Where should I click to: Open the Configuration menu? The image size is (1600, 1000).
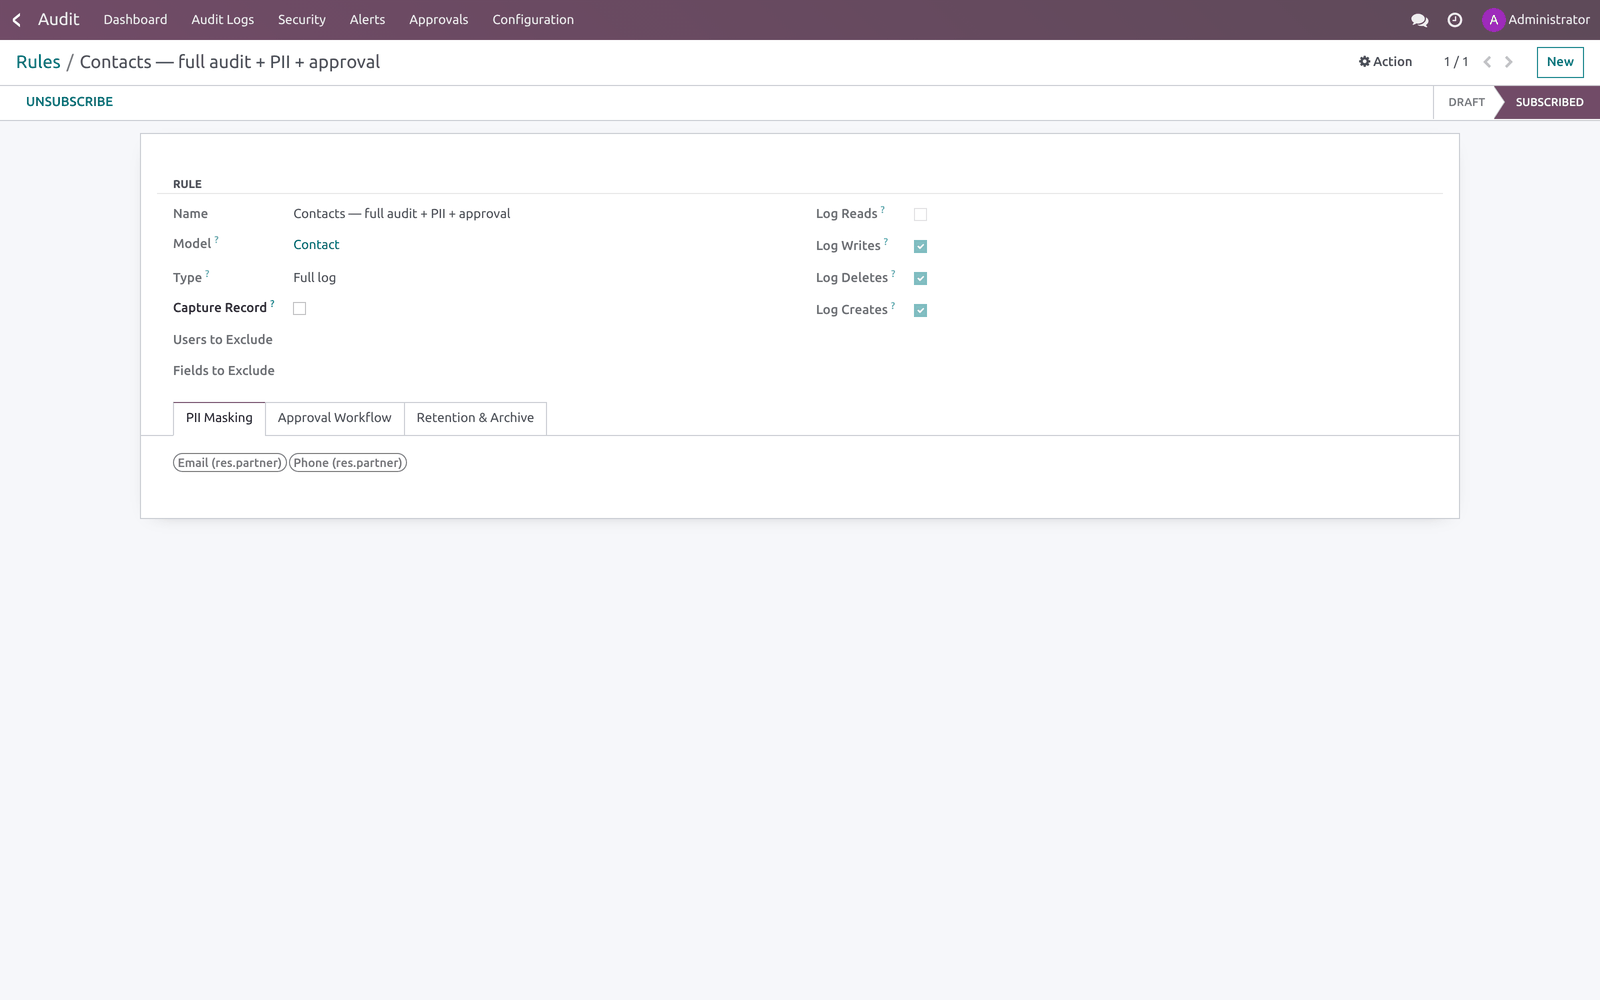point(533,20)
